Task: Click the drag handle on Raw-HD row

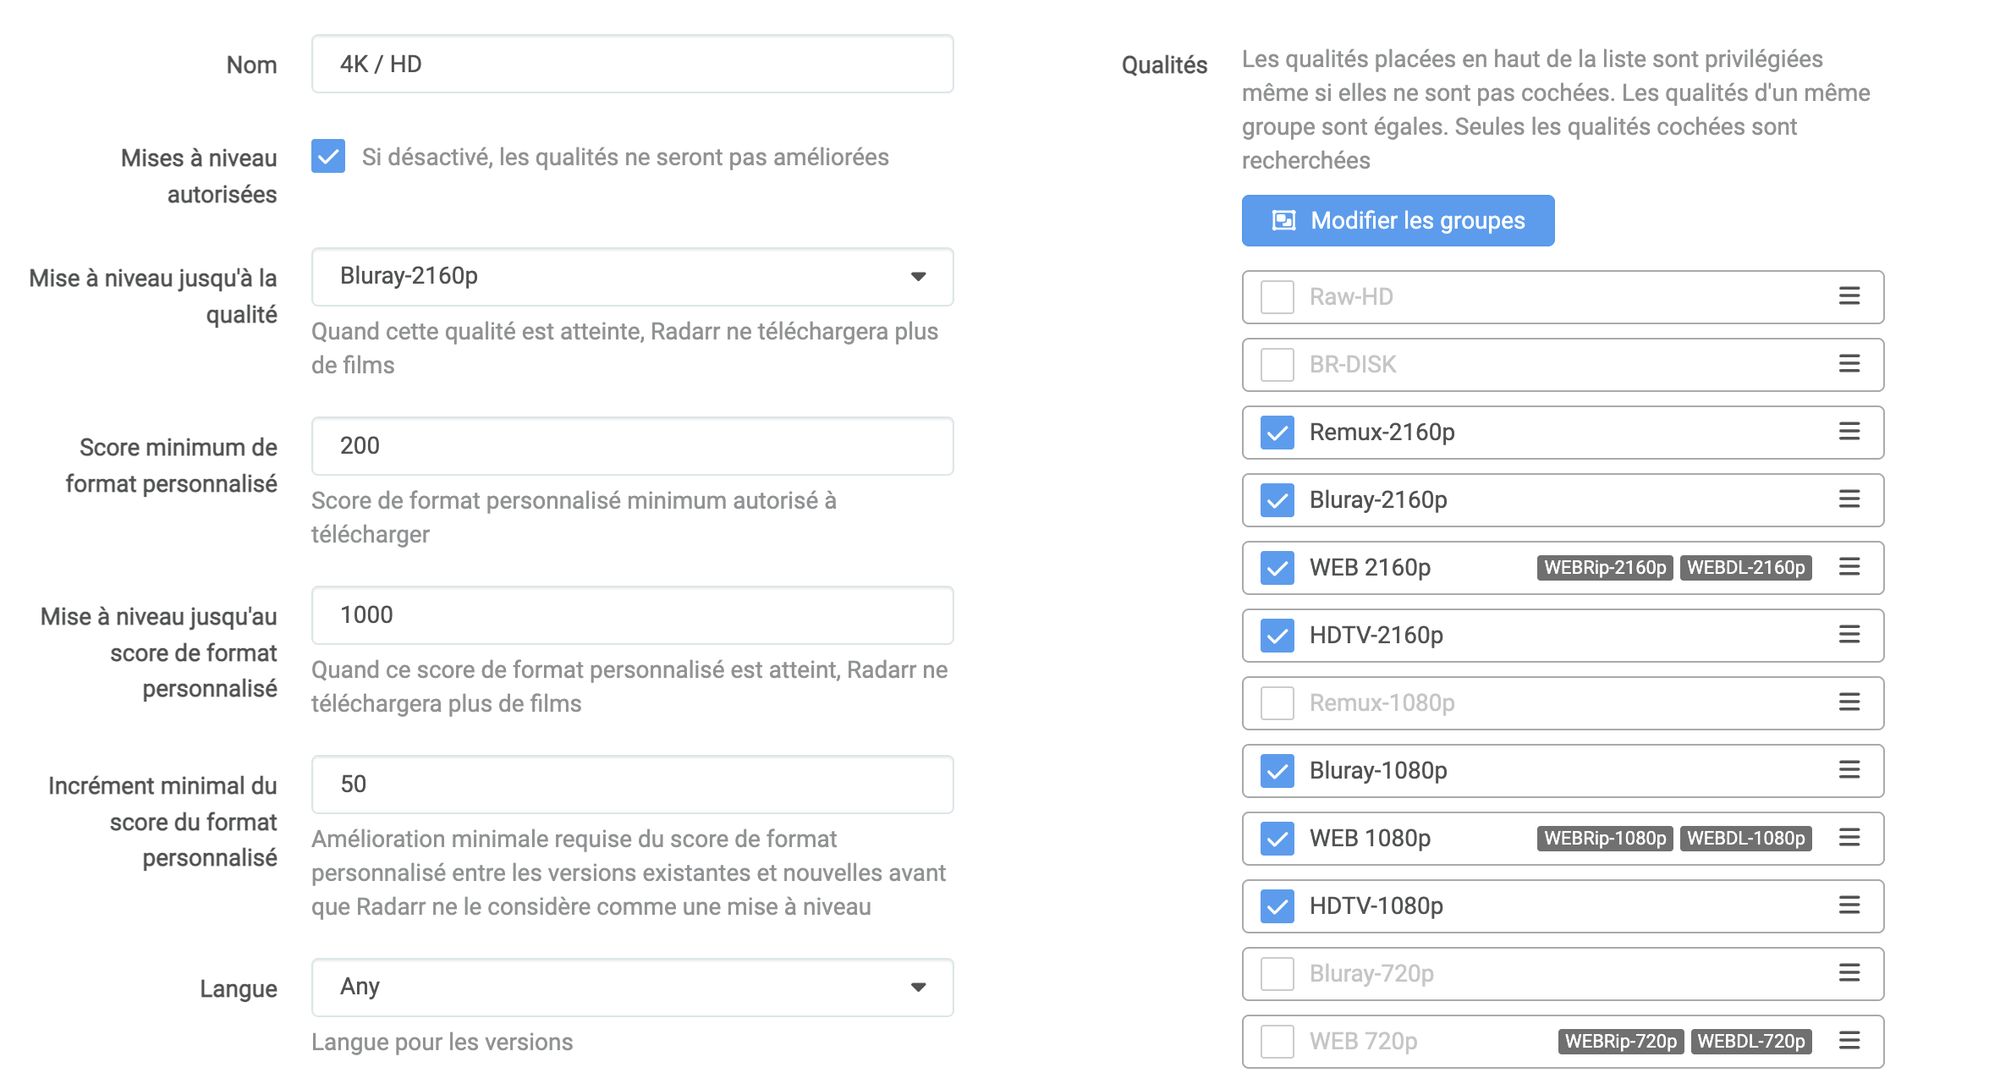Action: click(1849, 296)
